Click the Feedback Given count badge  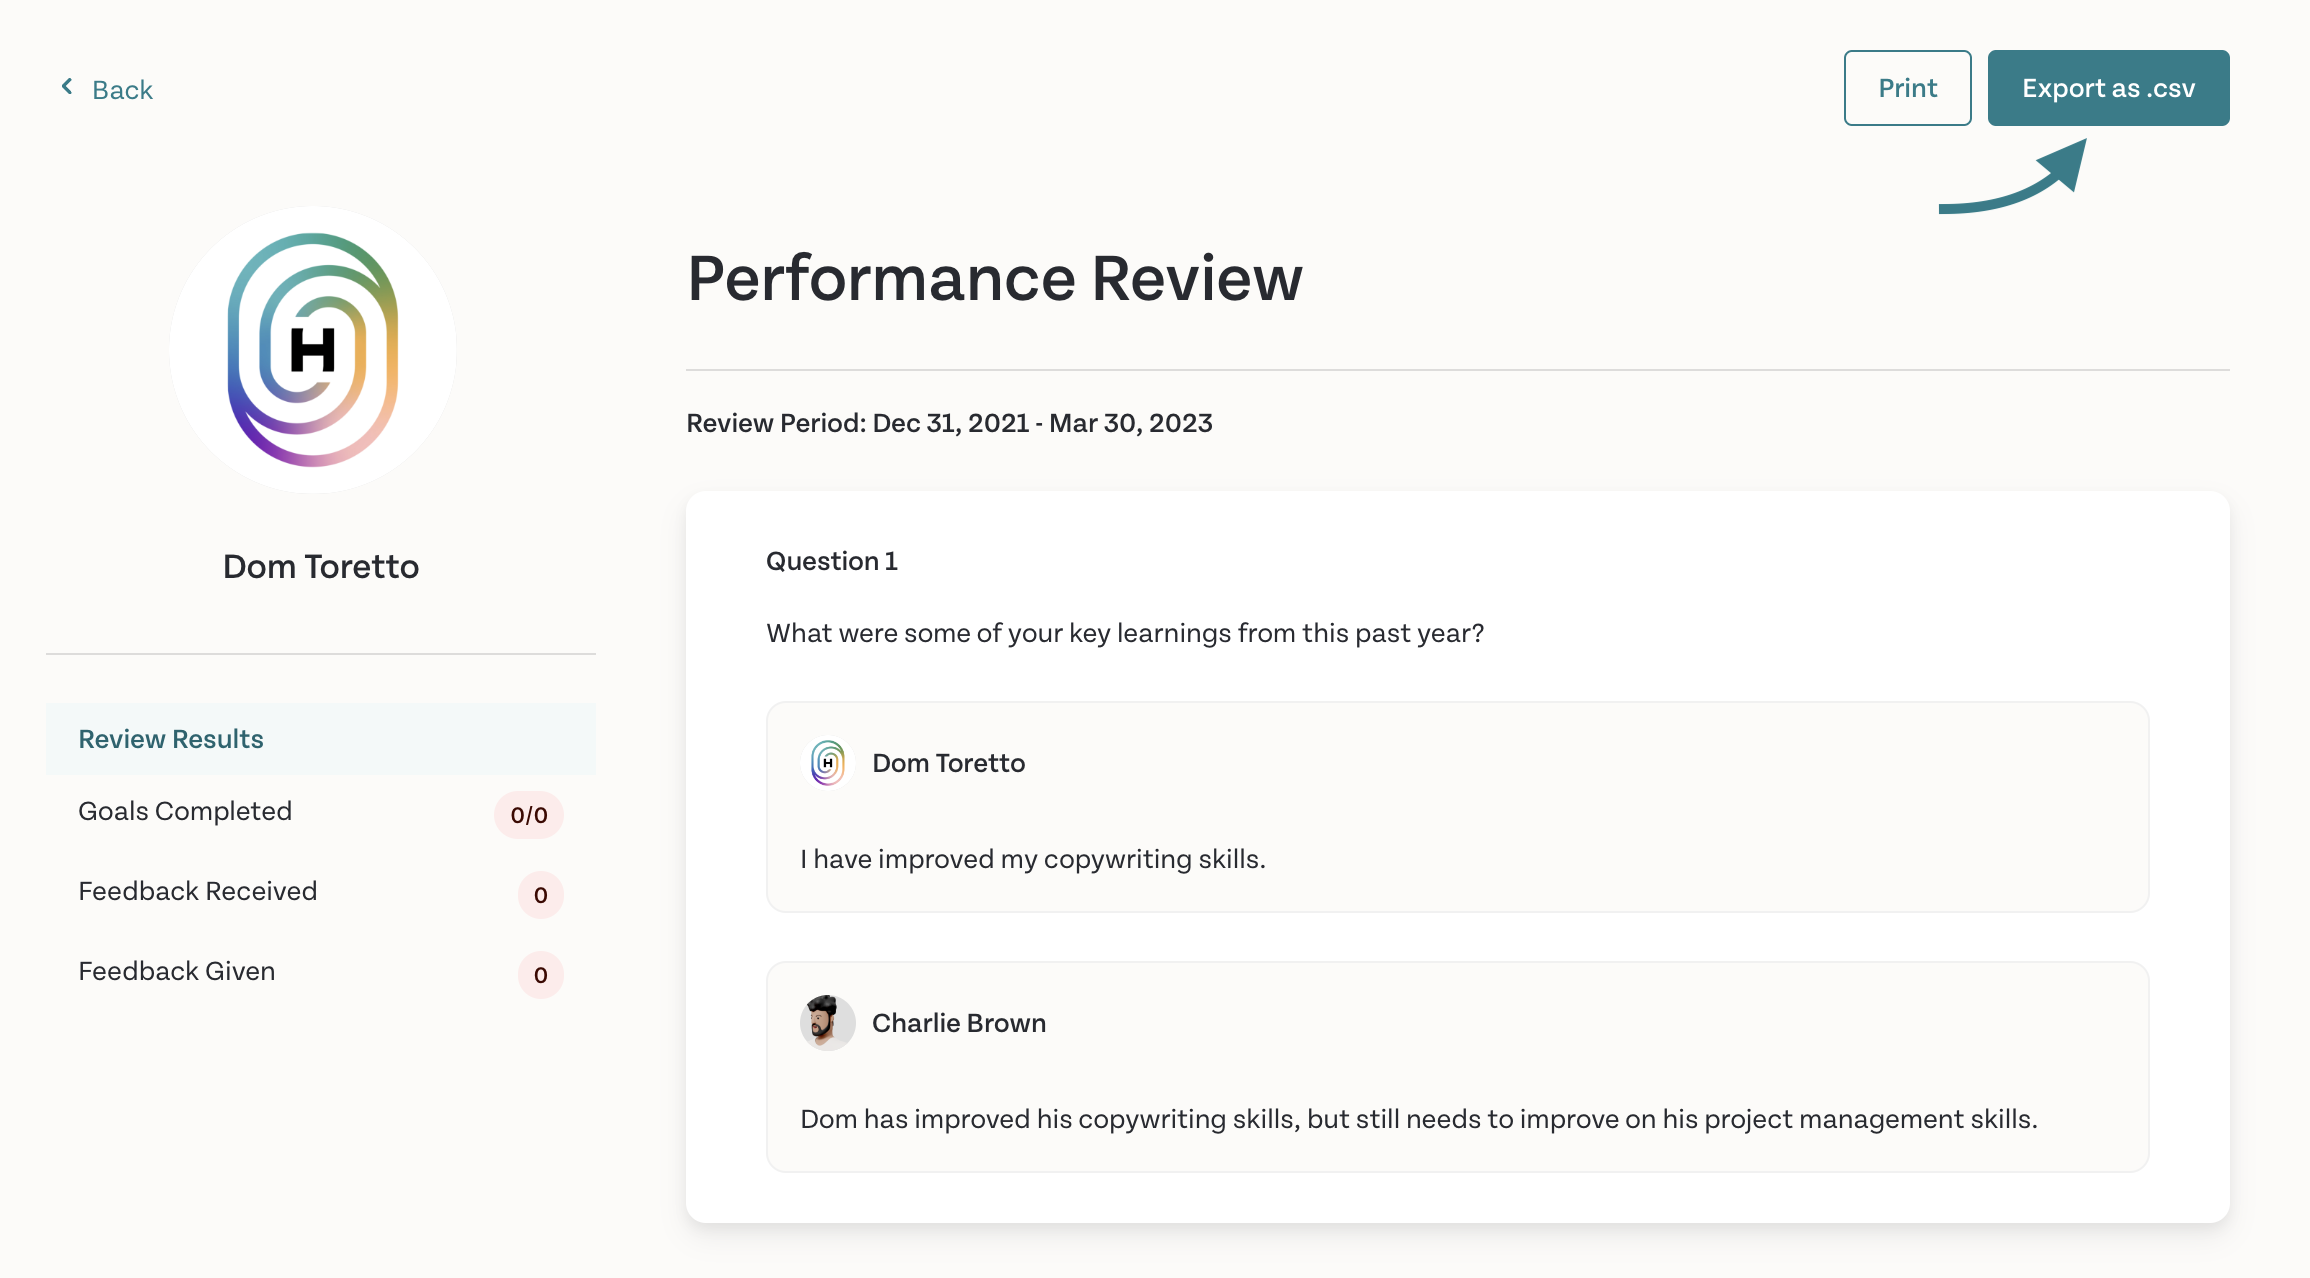coord(540,974)
